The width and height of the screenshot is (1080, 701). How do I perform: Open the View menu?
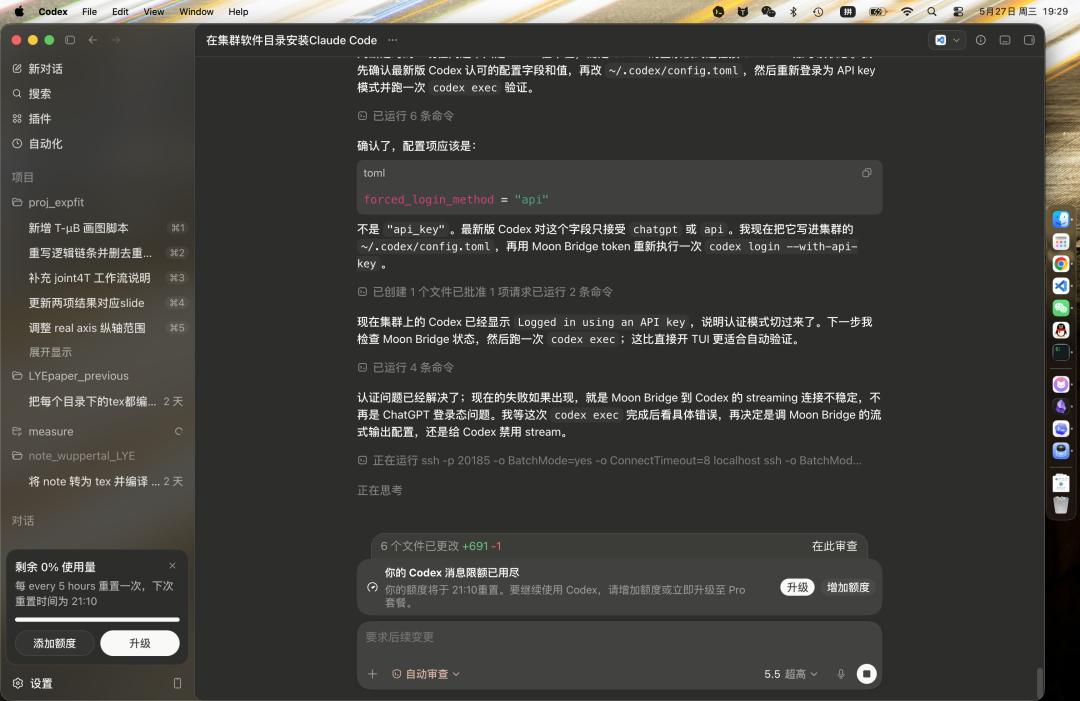pos(154,12)
